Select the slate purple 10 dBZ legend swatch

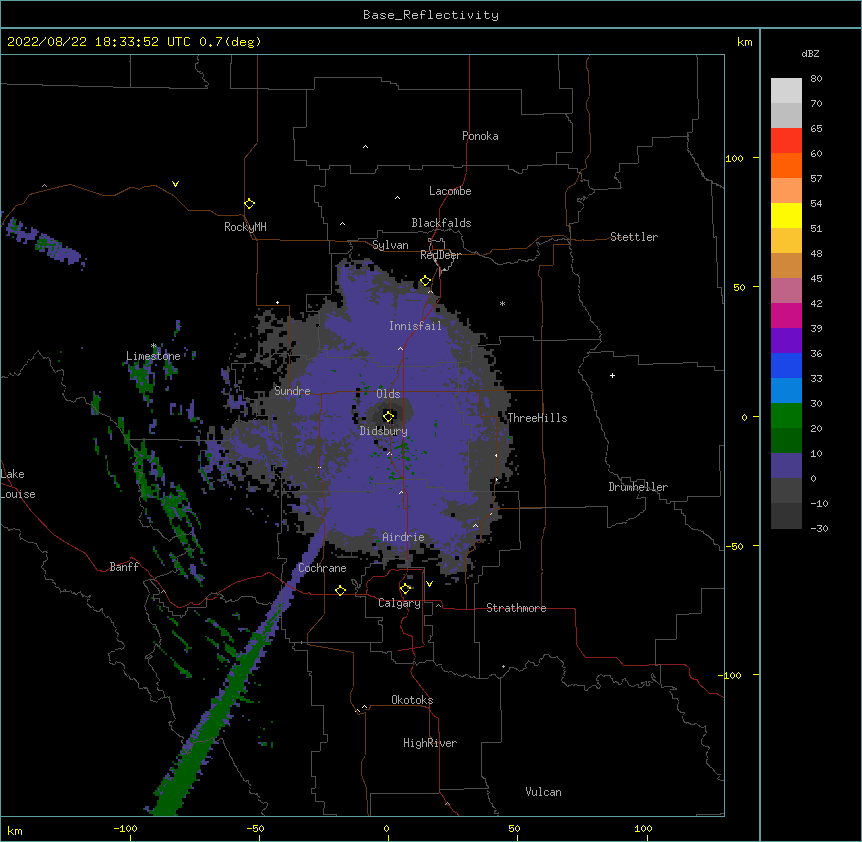pyautogui.click(x=786, y=466)
